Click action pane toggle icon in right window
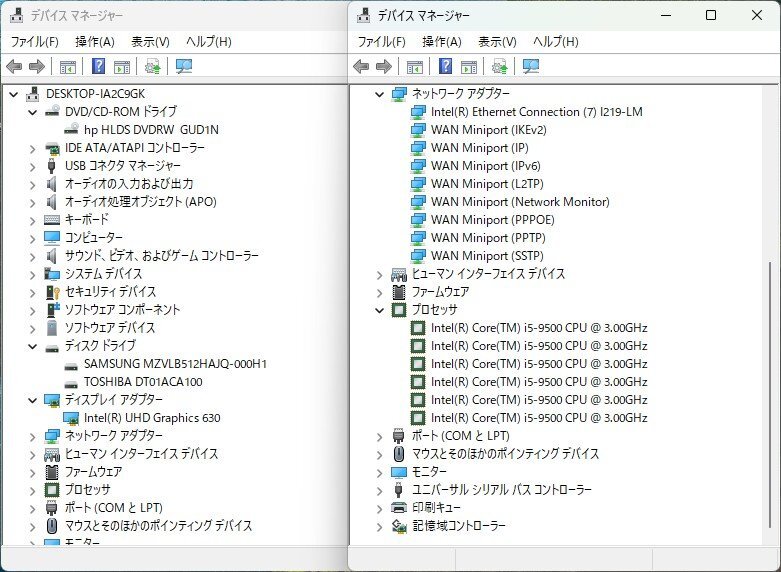This screenshot has height=572, width=781. 469,66
